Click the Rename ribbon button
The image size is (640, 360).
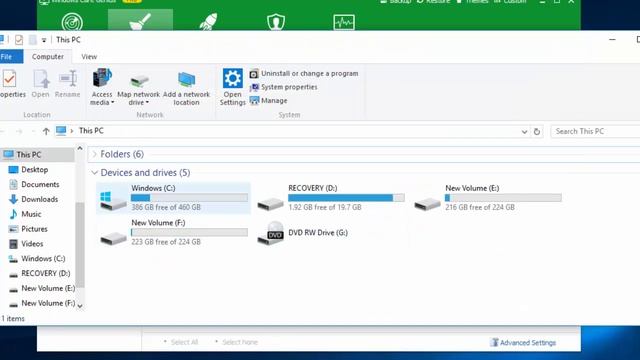(x=67, y=84)
